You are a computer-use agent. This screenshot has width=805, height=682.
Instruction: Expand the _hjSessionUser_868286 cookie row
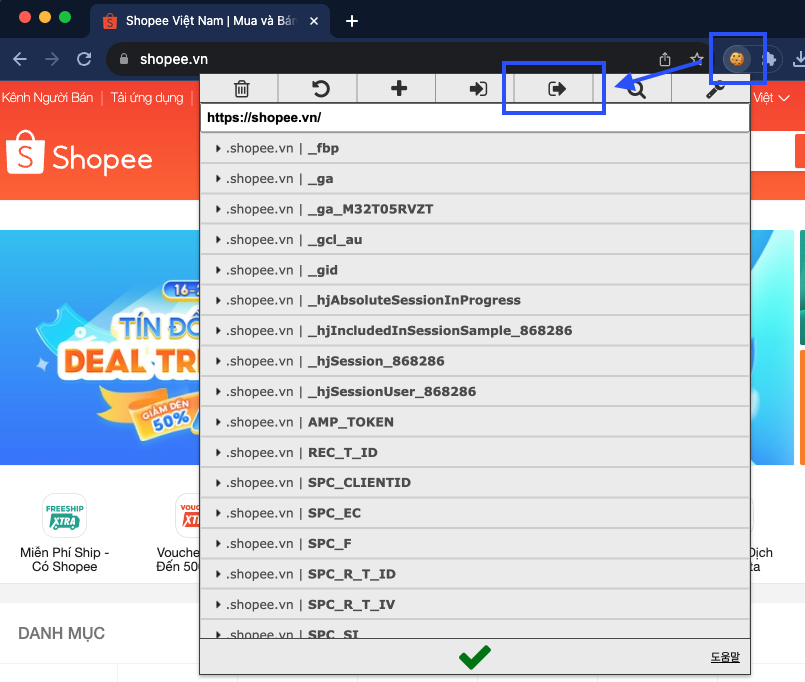[475, 392]
